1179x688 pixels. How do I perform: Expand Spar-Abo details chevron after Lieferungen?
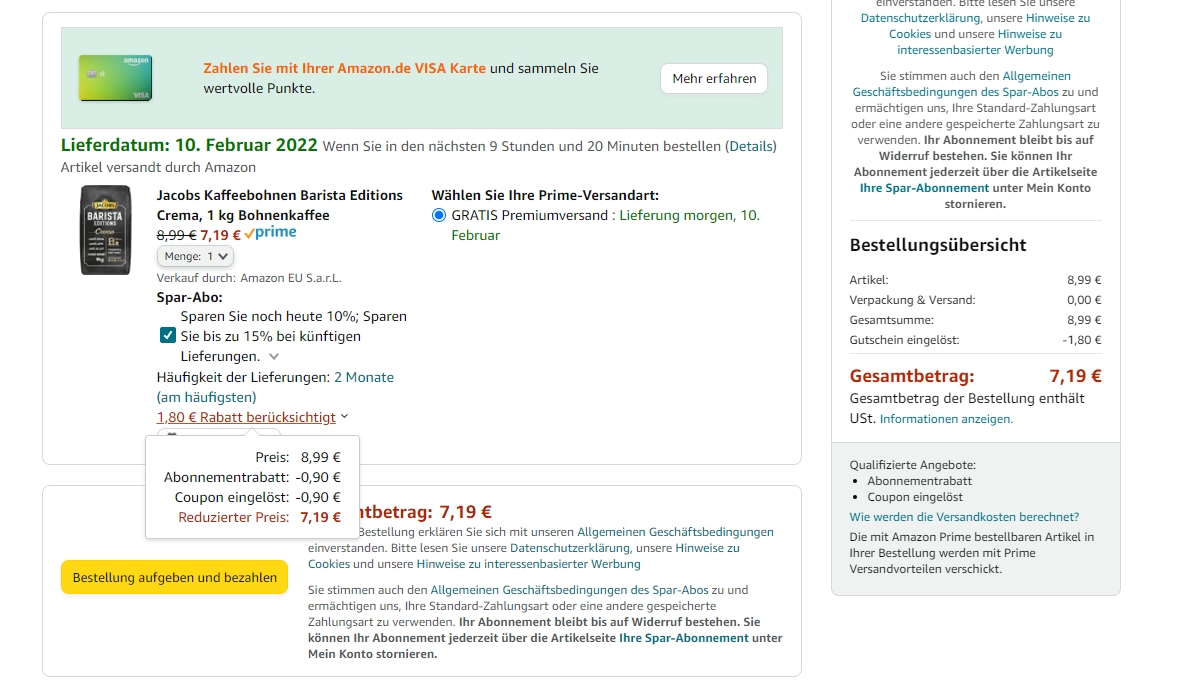pos(274,356)
